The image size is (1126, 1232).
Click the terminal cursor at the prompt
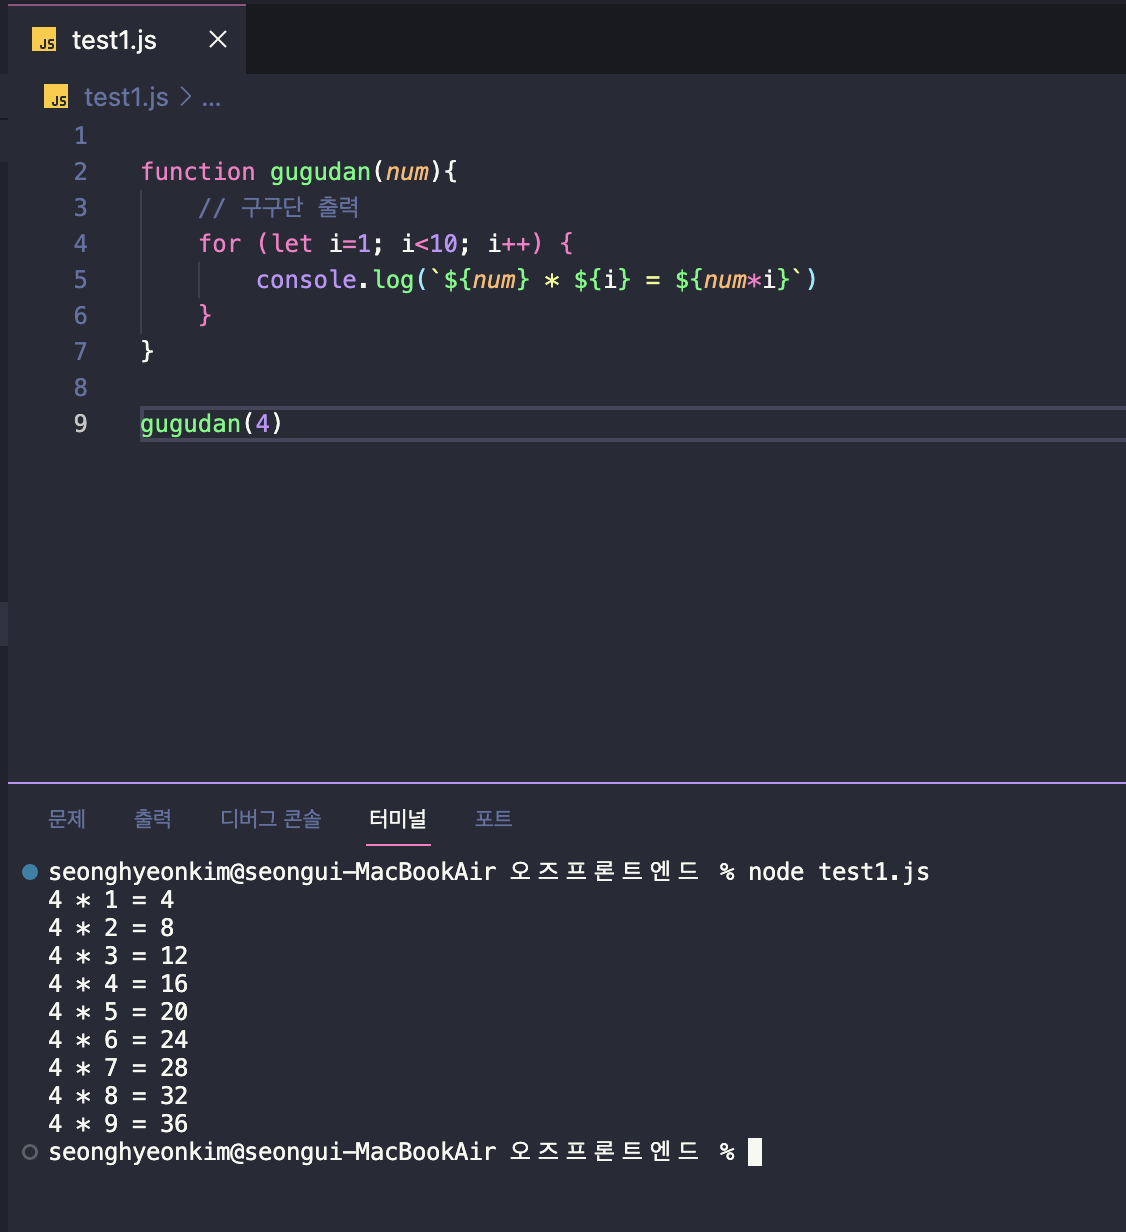click(x=755, y=1152)
